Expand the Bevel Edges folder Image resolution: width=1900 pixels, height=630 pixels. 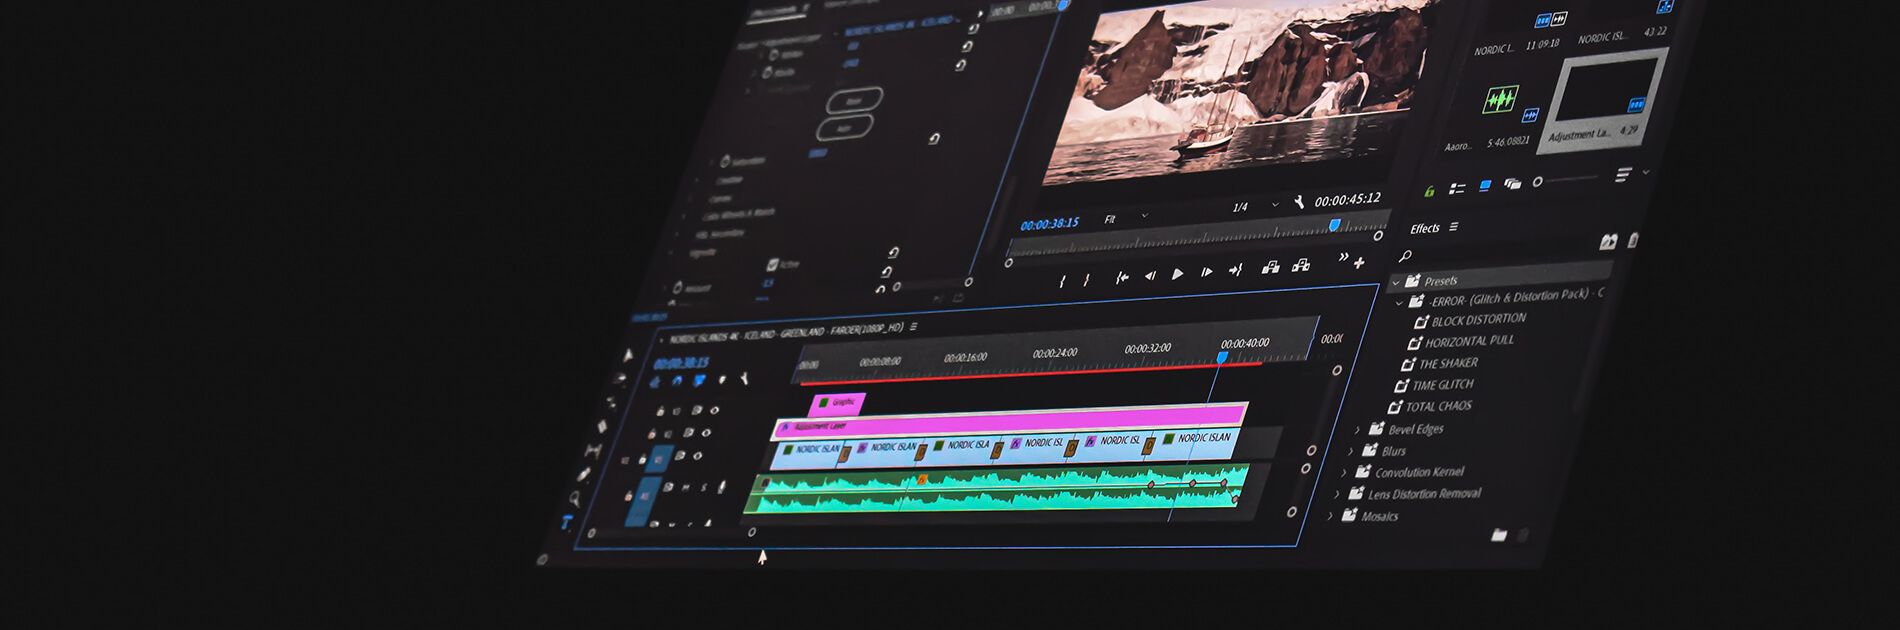(1357, 430)
